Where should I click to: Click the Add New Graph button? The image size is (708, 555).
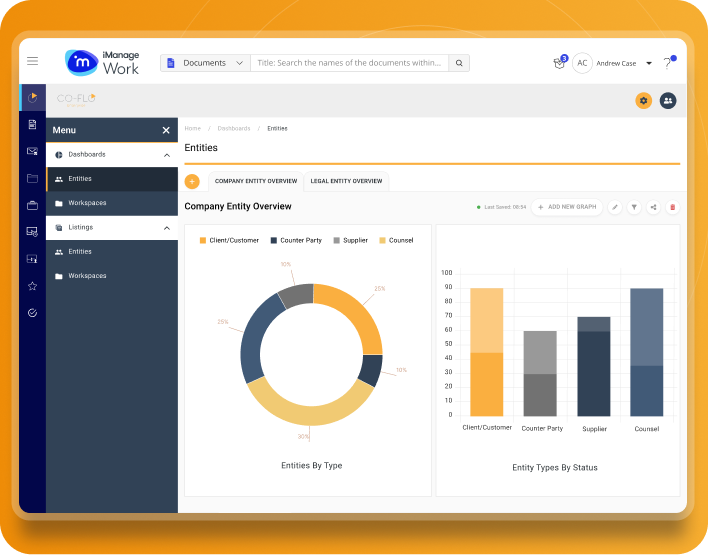coord(566,207)
